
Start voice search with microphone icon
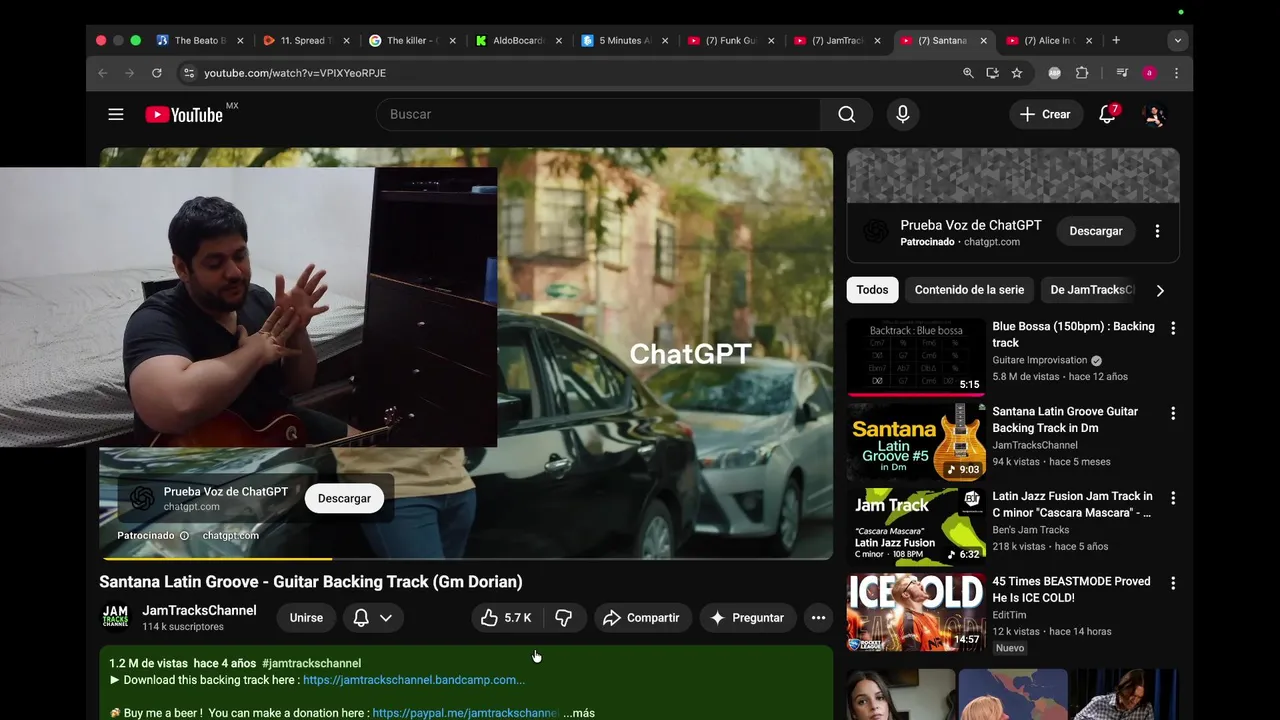(x=902, y=114)
